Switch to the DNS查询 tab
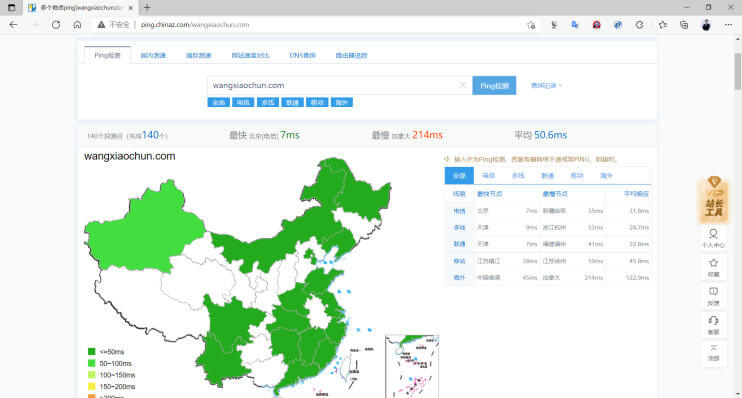 (302, 55)
